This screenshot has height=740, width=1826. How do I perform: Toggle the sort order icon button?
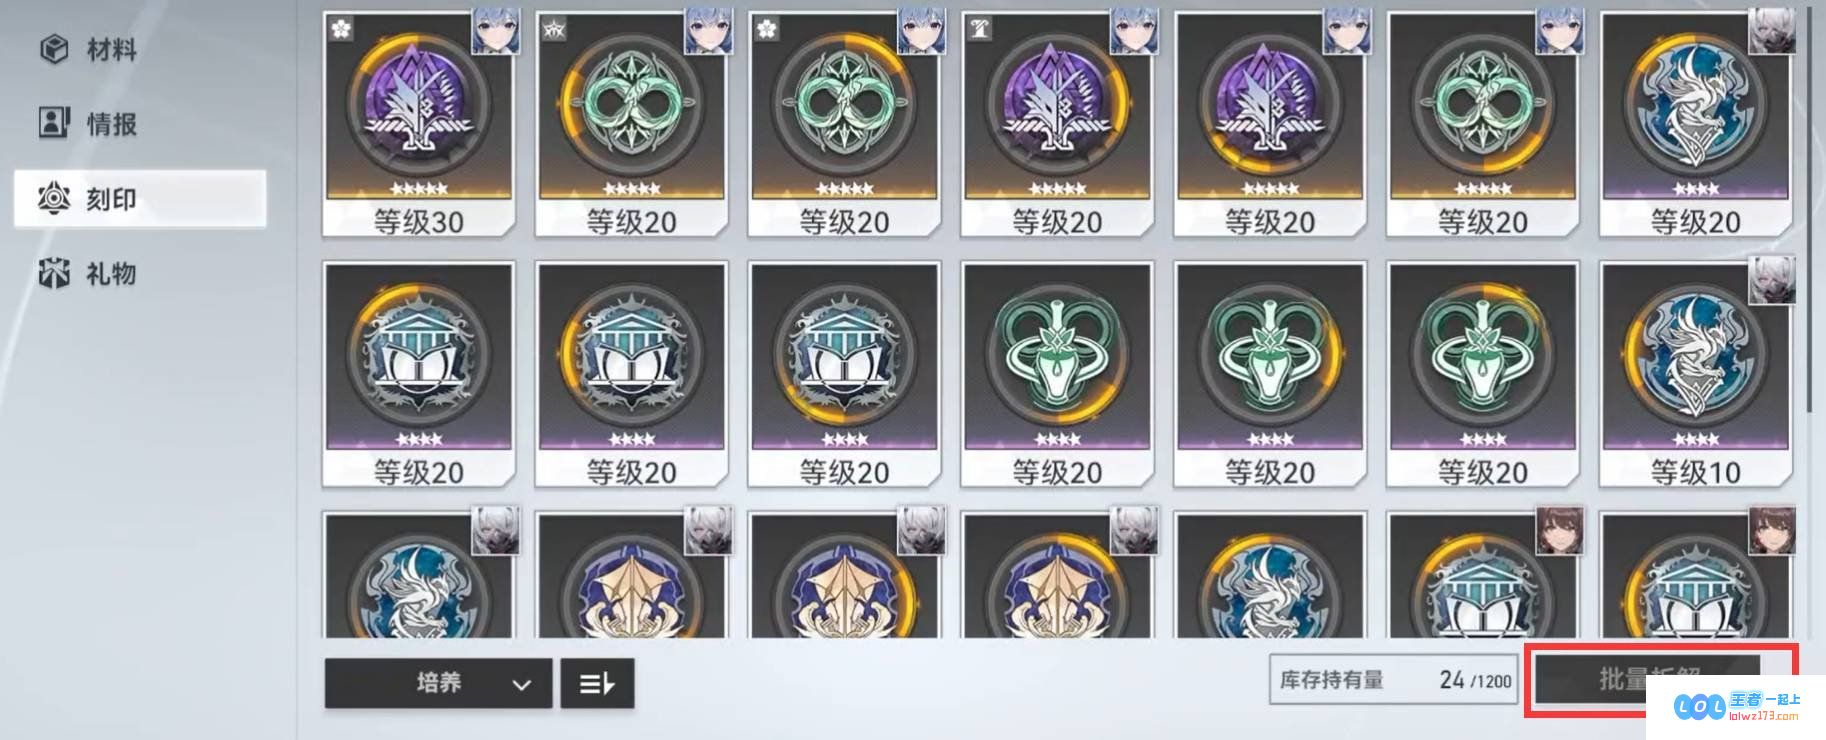coord(597,684)
